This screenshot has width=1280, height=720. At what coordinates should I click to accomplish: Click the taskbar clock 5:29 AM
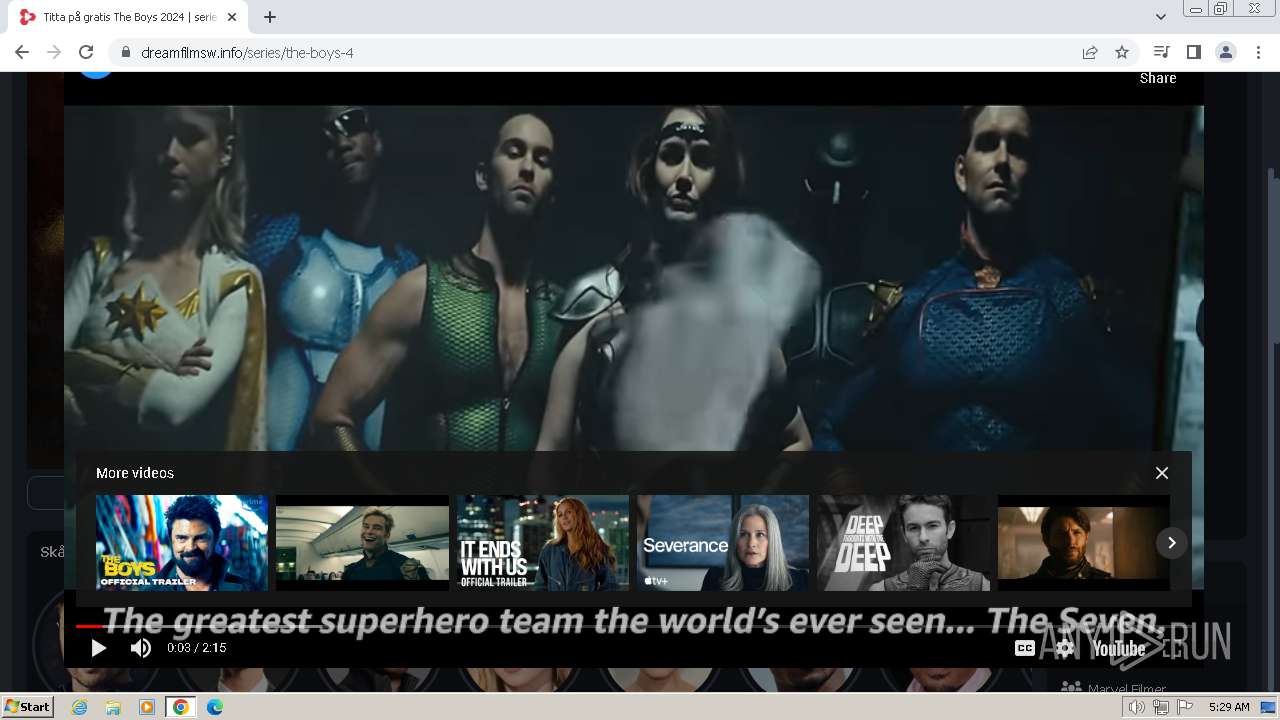click(1229, 707)
